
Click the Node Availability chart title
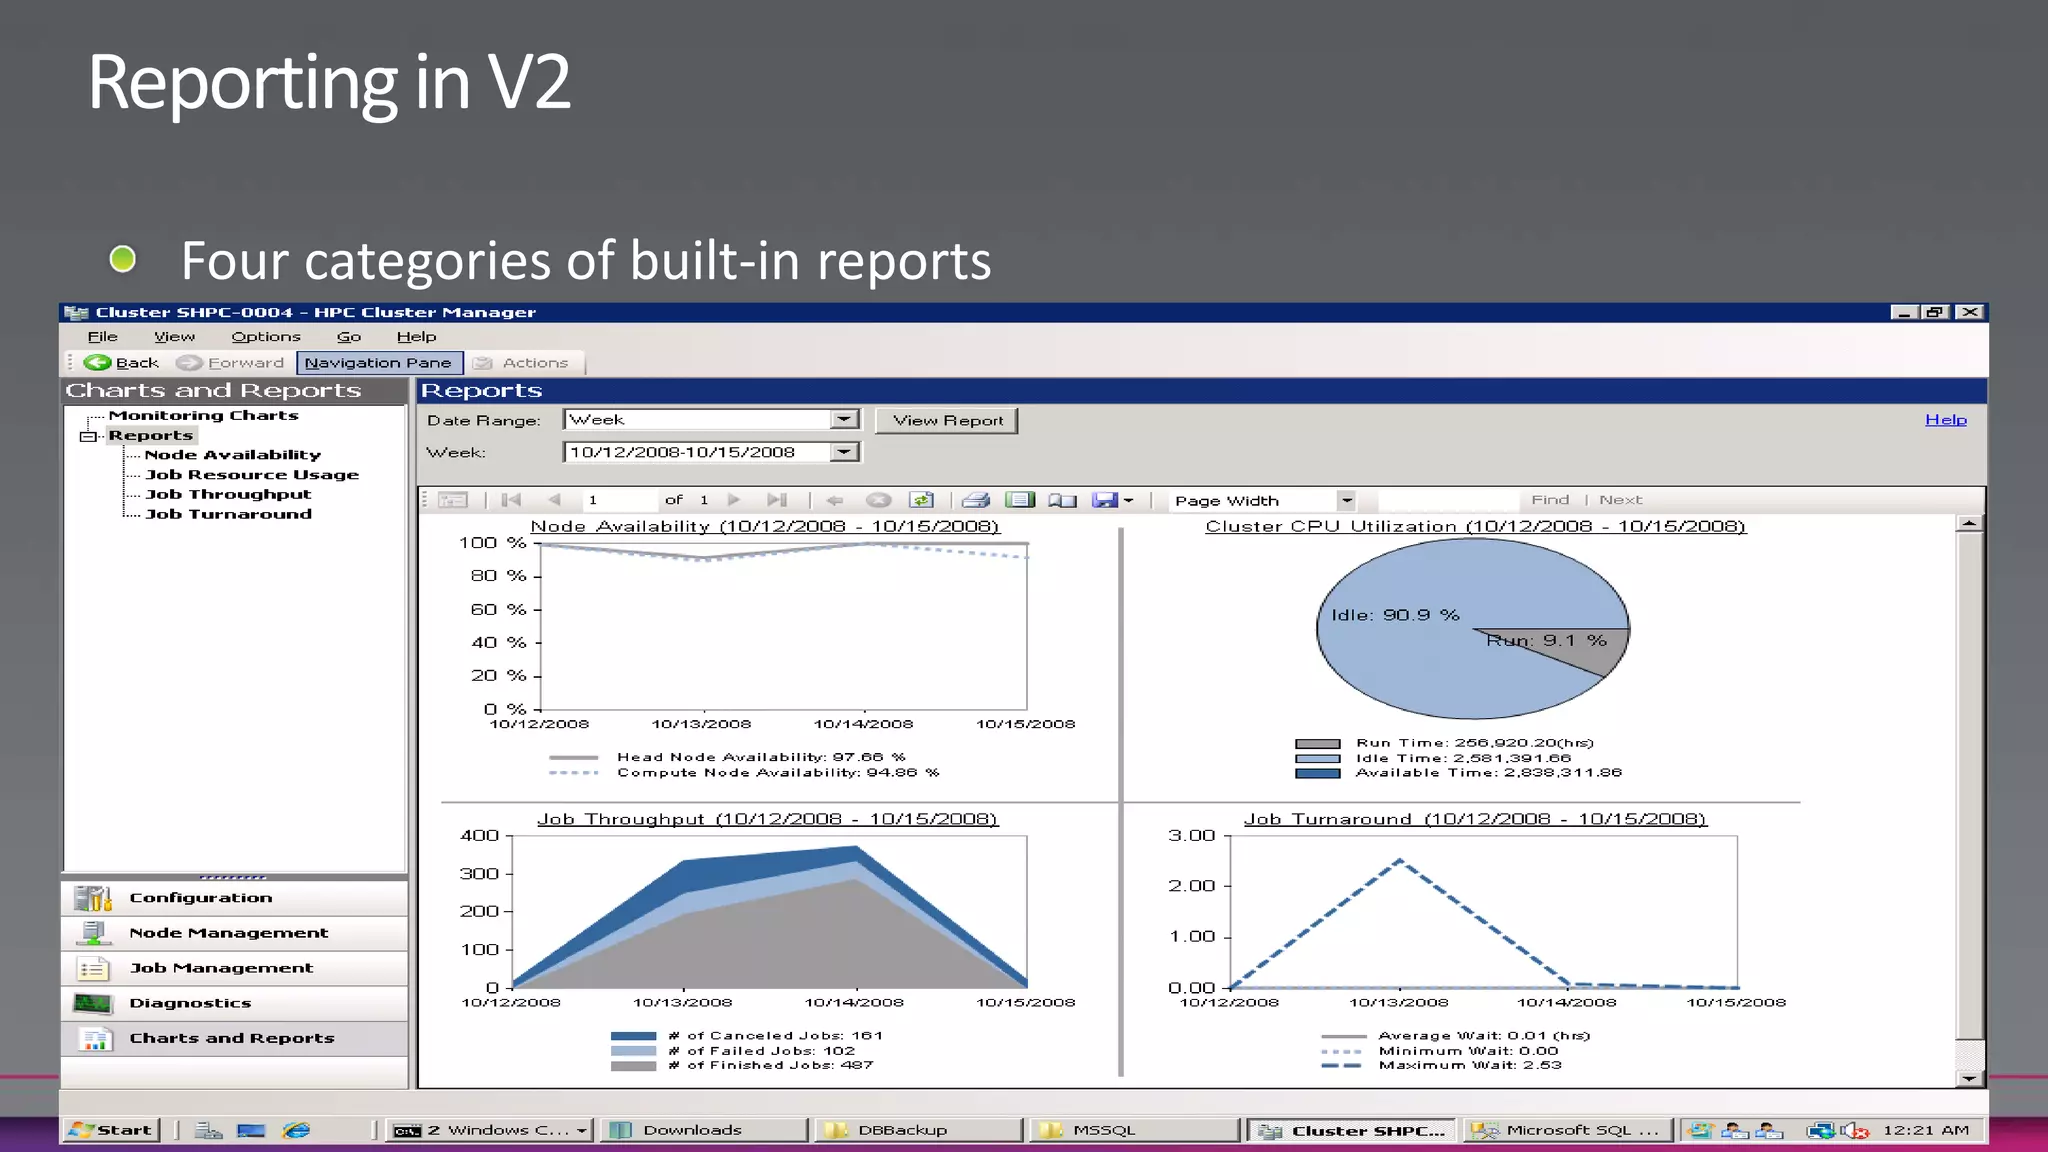(765, 526)
